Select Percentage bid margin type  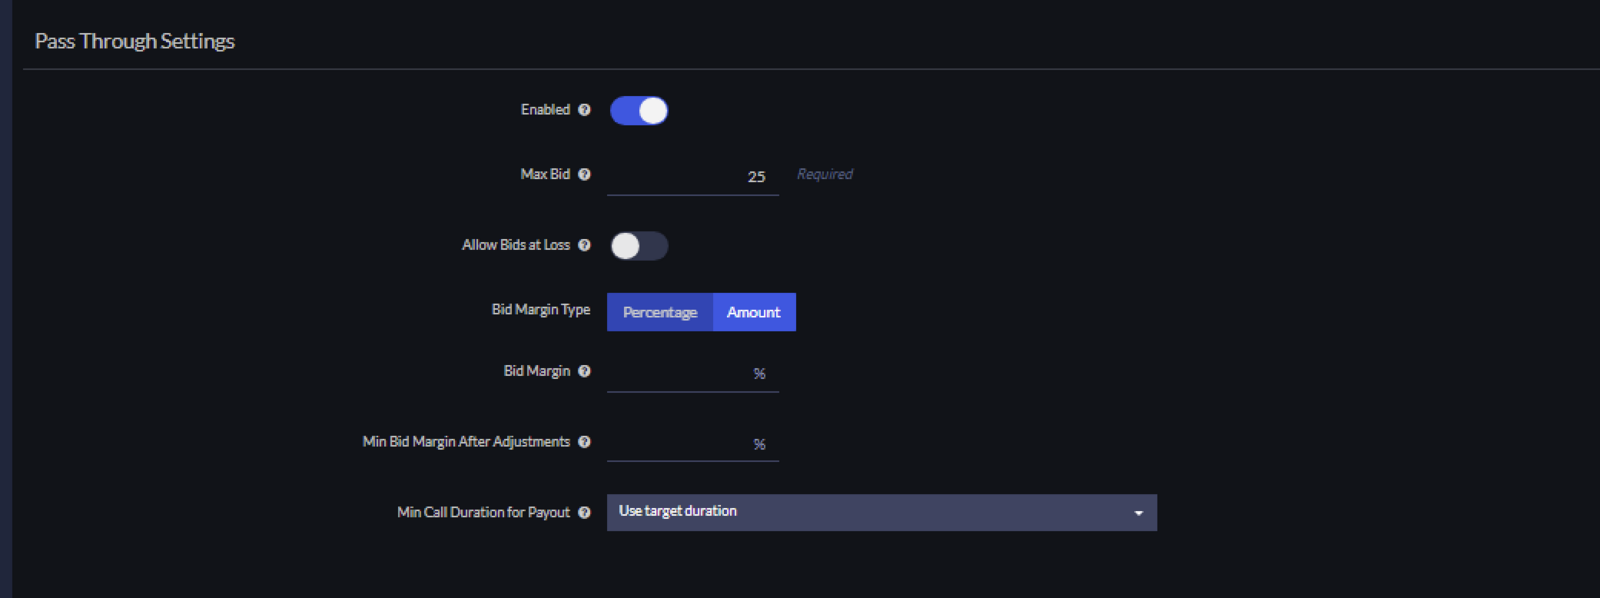(x=660, y=312)
